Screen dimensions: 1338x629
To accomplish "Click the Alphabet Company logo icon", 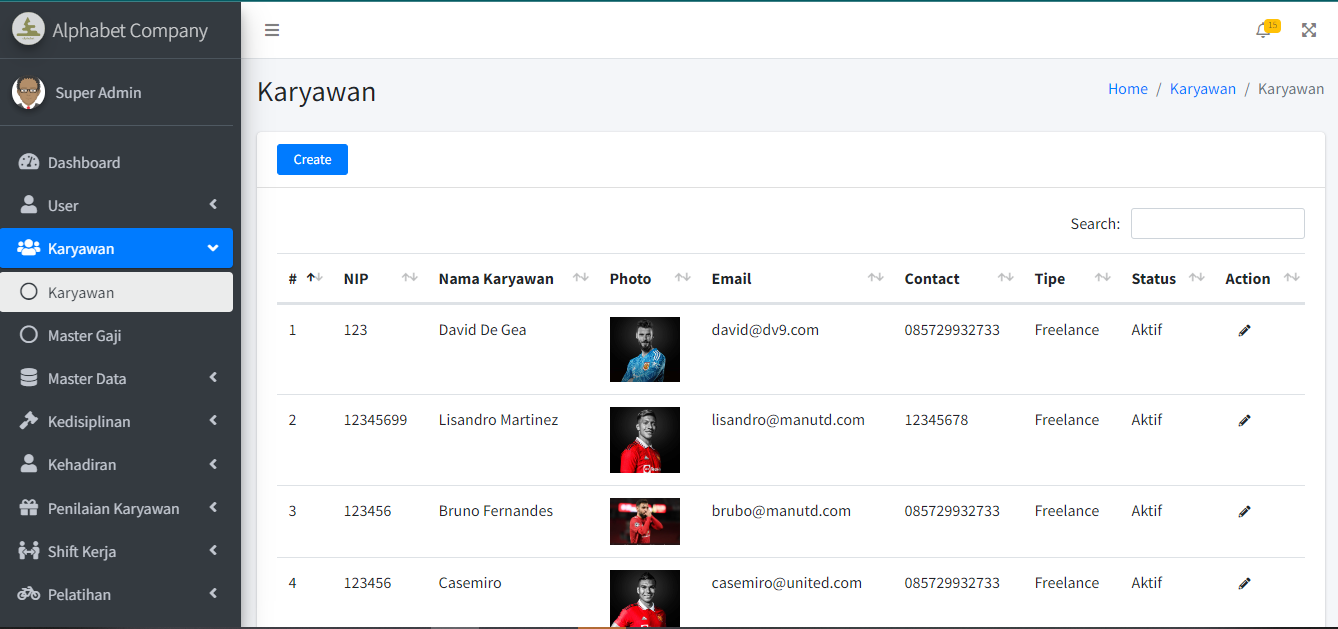I will (x=28, y=30).
